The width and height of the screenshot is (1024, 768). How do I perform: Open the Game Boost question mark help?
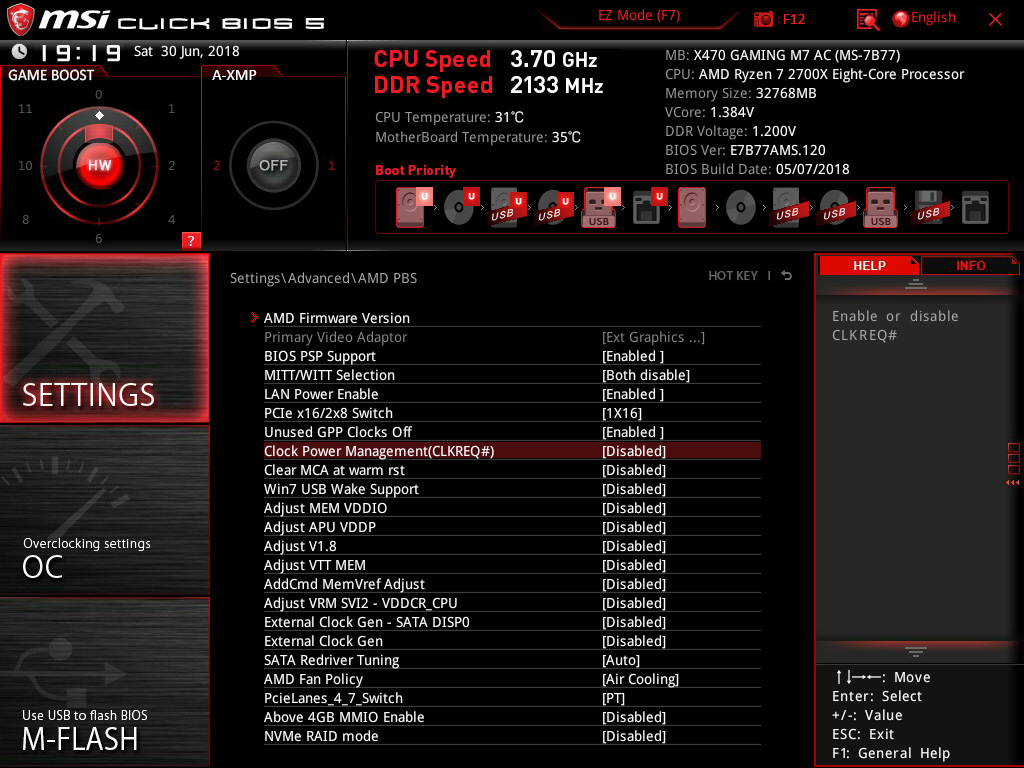tap(191, 240)
